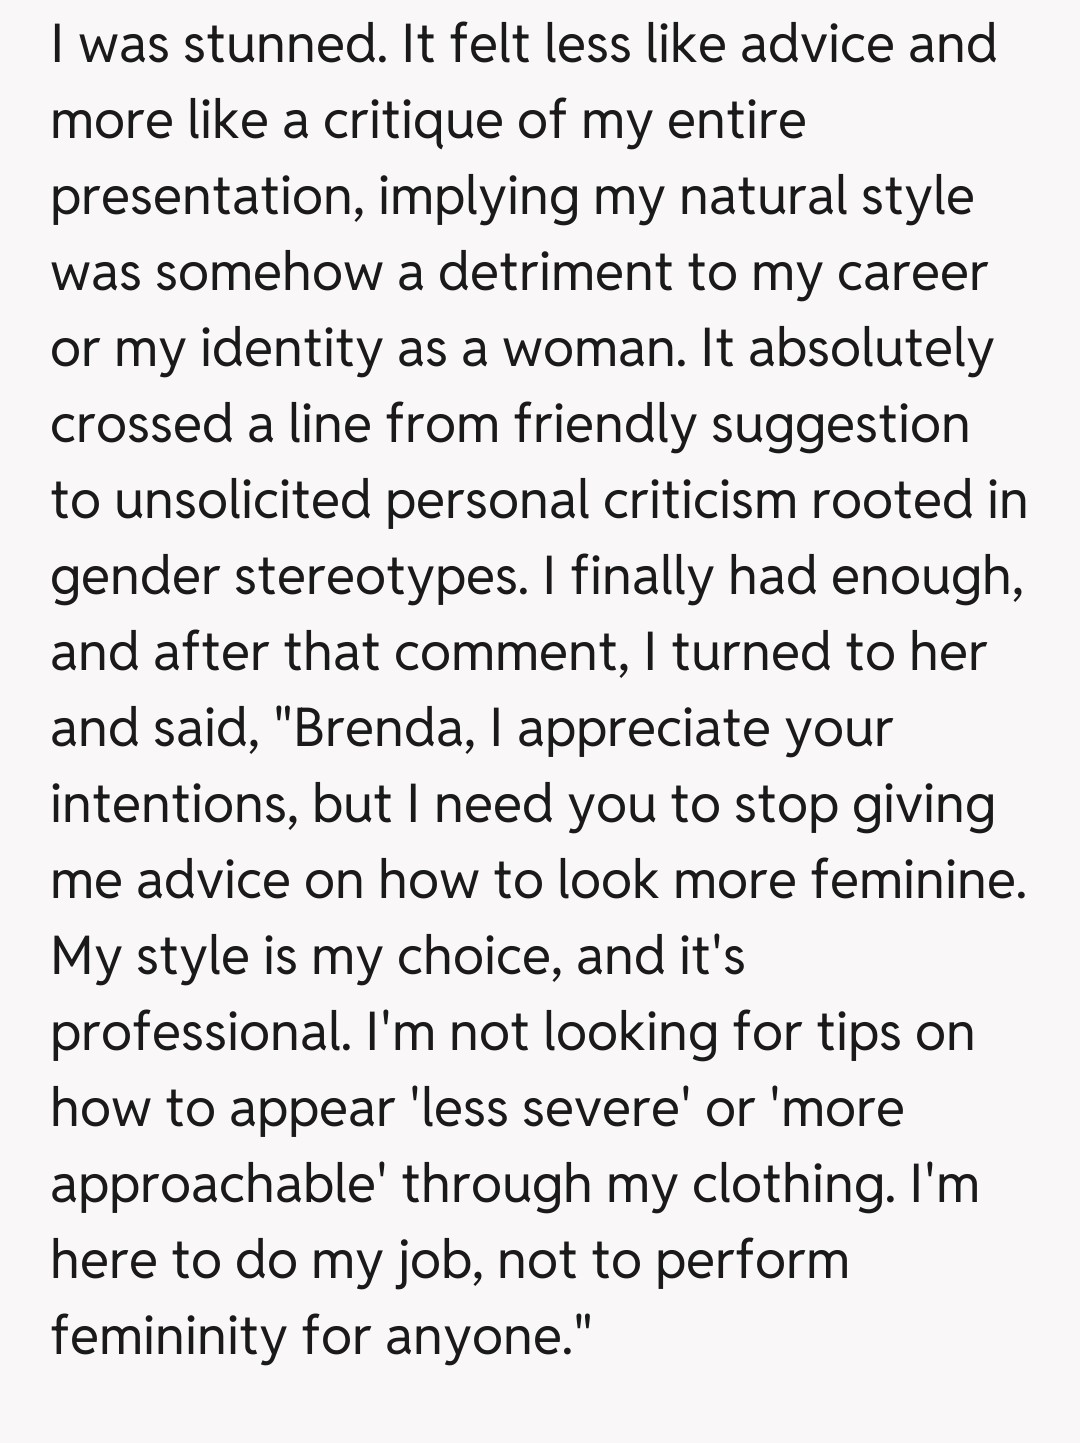Click the word 'career'
The width and height of the screenshot is (1080, 1443).
click(912, 273)
